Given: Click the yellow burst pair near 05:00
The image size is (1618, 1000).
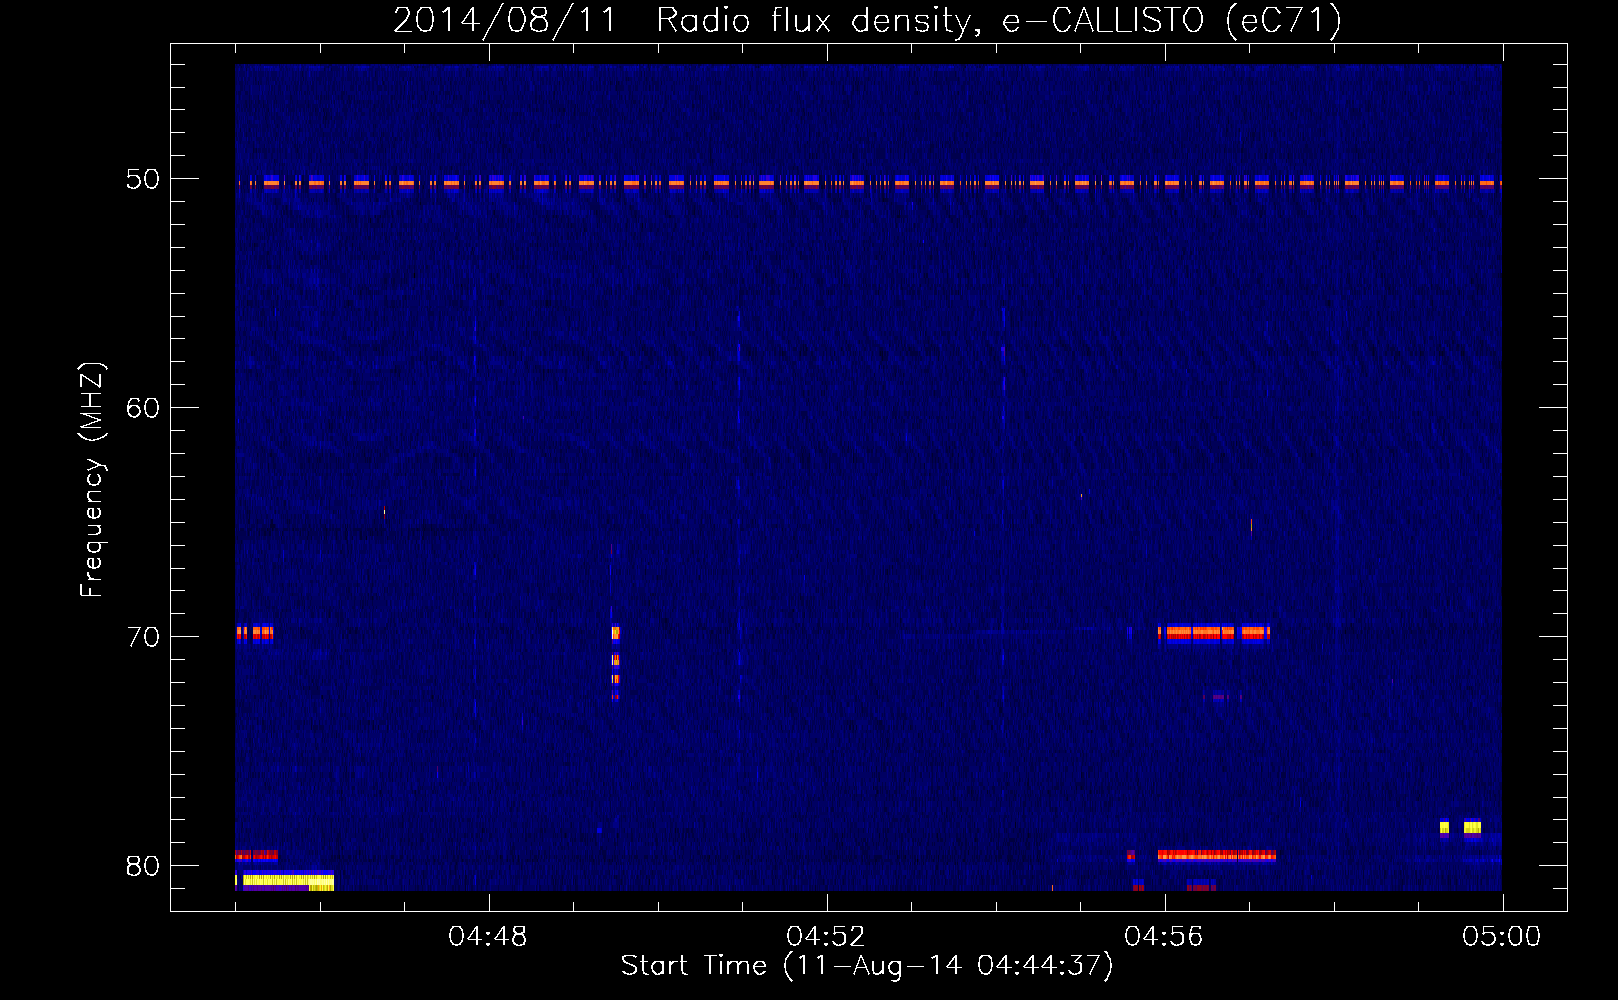Looking at the screenshot, I should [1460, 827].
